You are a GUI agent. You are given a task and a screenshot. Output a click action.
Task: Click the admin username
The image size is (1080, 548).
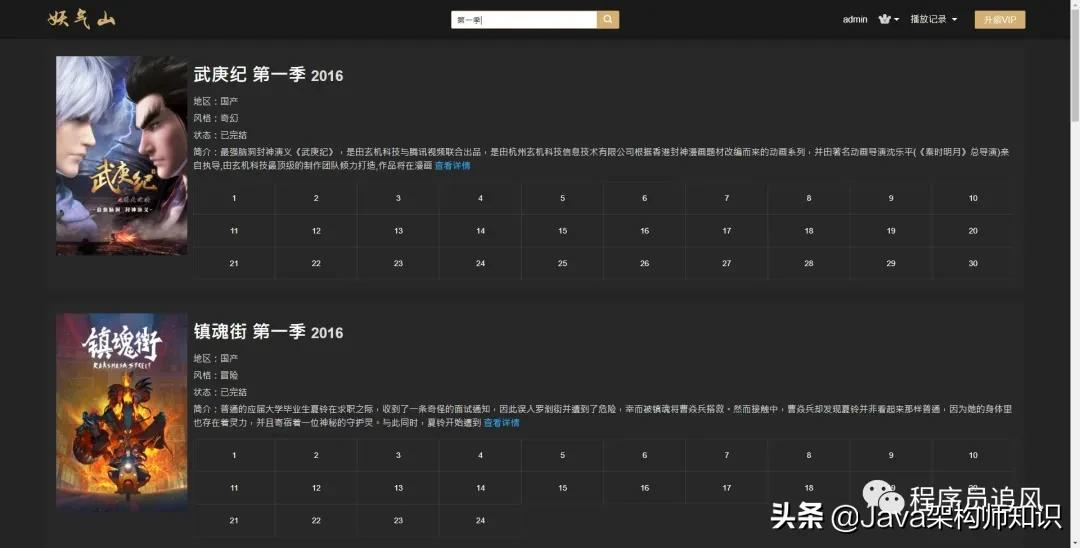(855, 19)
